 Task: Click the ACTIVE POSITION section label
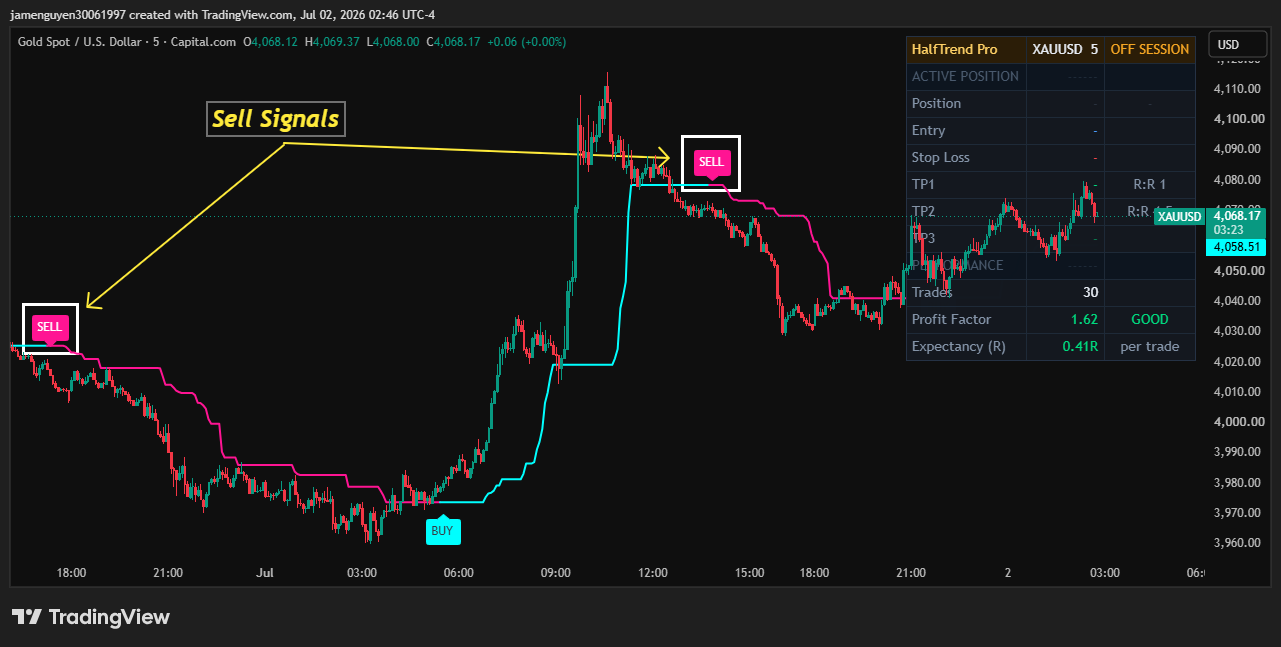pos(965,76)
